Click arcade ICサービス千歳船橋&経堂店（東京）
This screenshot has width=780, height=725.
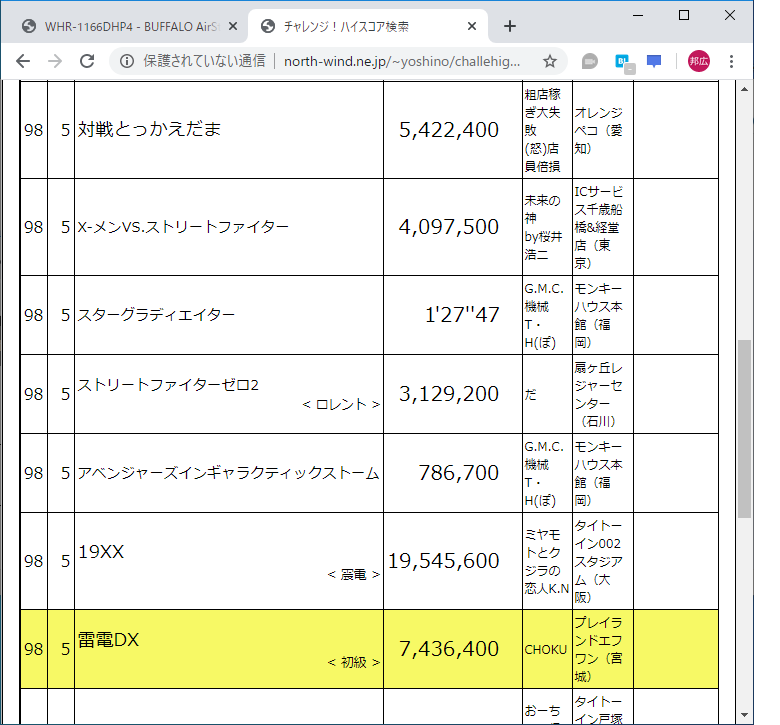(598, 227)
